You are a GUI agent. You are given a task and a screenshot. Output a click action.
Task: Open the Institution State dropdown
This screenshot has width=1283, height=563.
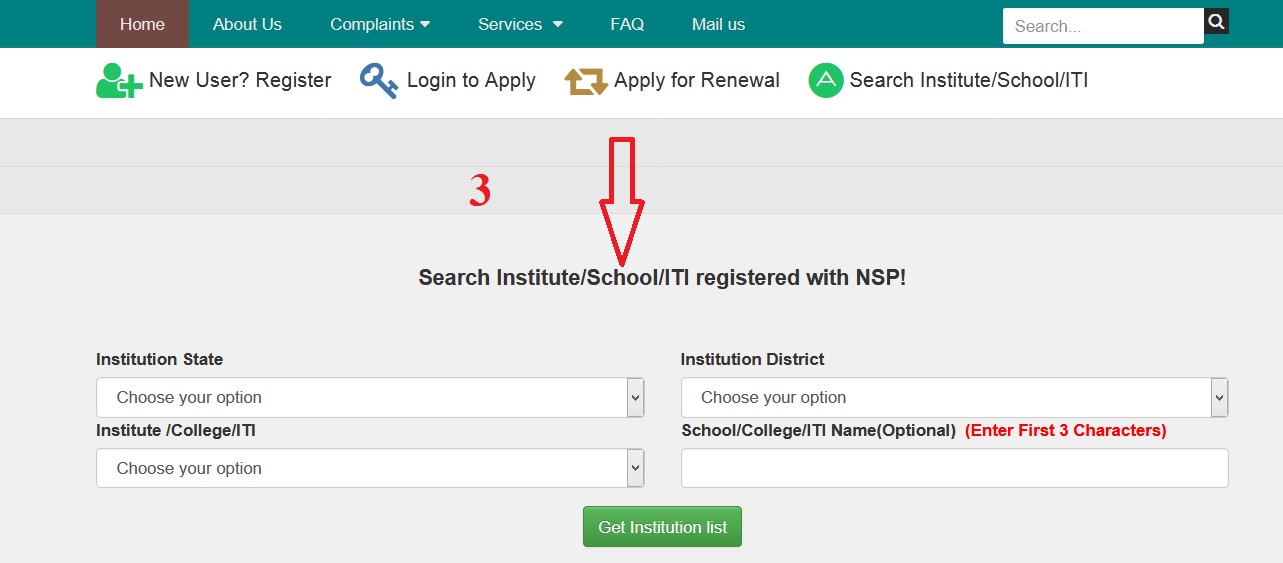point(370,397)
